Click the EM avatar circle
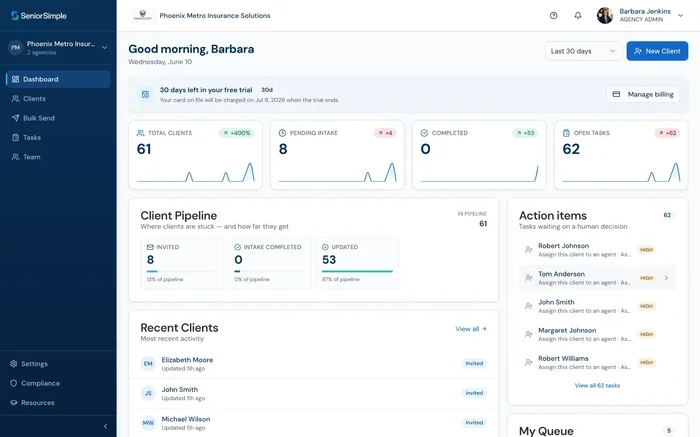The width and height of the screenshot is (700, 437). pyautogui.click(x=148, y=364)
